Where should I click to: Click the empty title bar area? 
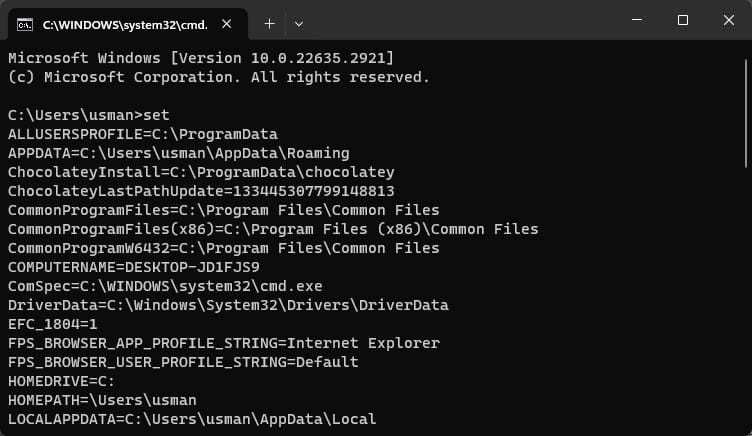coord(460,20)
